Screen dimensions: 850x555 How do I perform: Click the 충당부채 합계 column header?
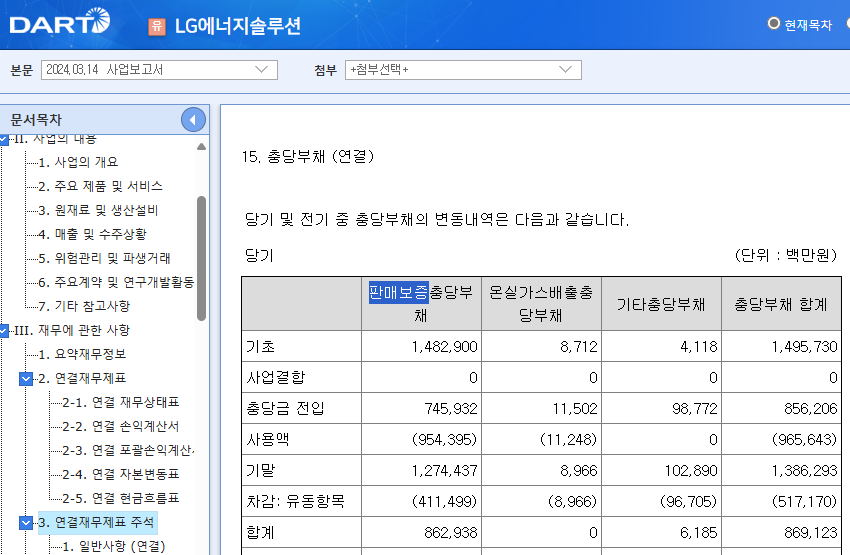(781, 304)
